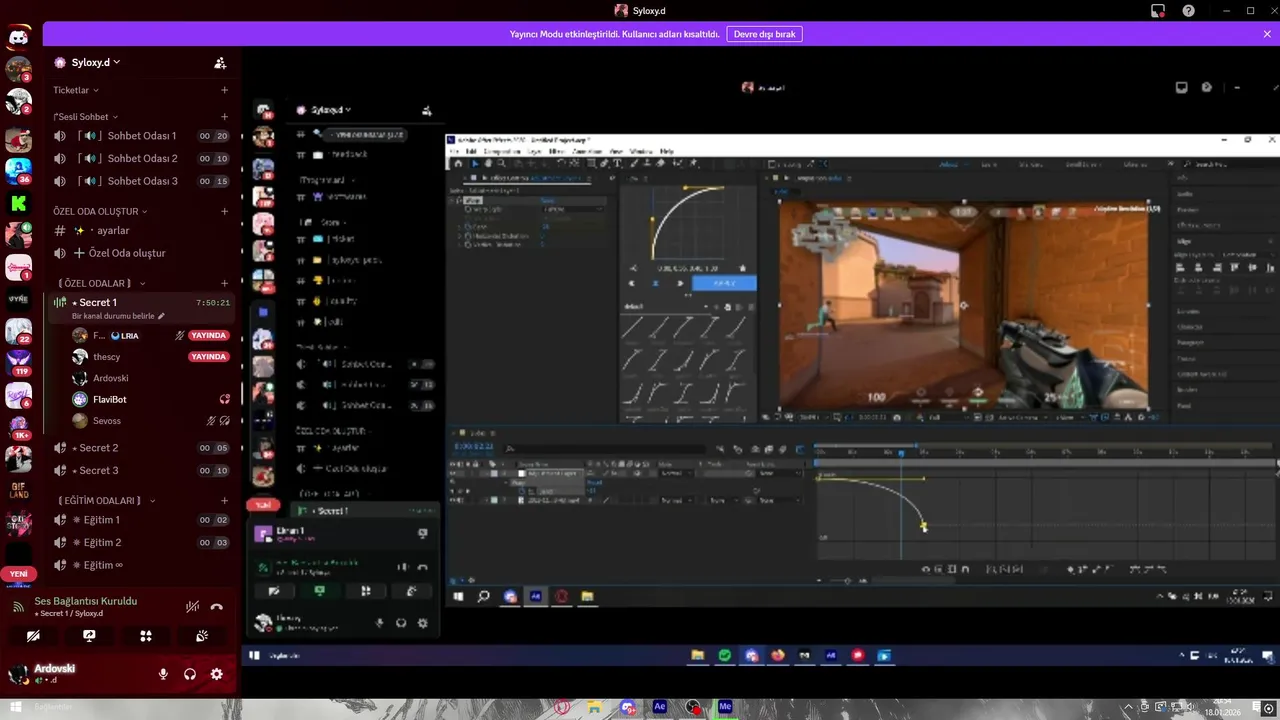Viewport: 1280px width, 720px height.
Task: Join Secret 3 voice channel
Action: click(141, 470)
